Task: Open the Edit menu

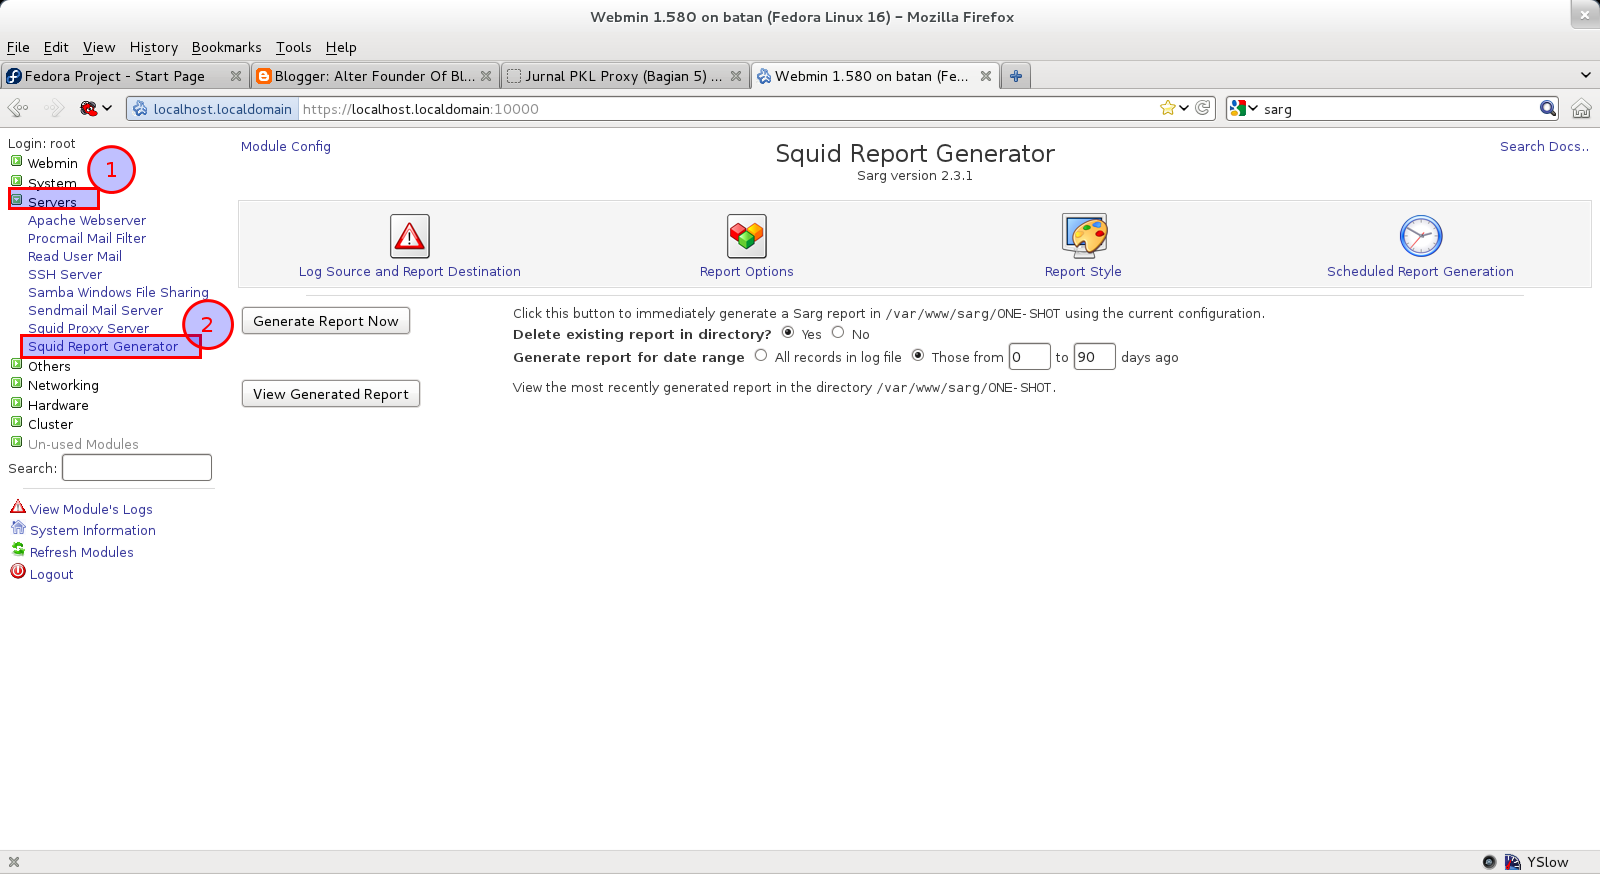Action: pyautogui.click(x=56, y=47)
